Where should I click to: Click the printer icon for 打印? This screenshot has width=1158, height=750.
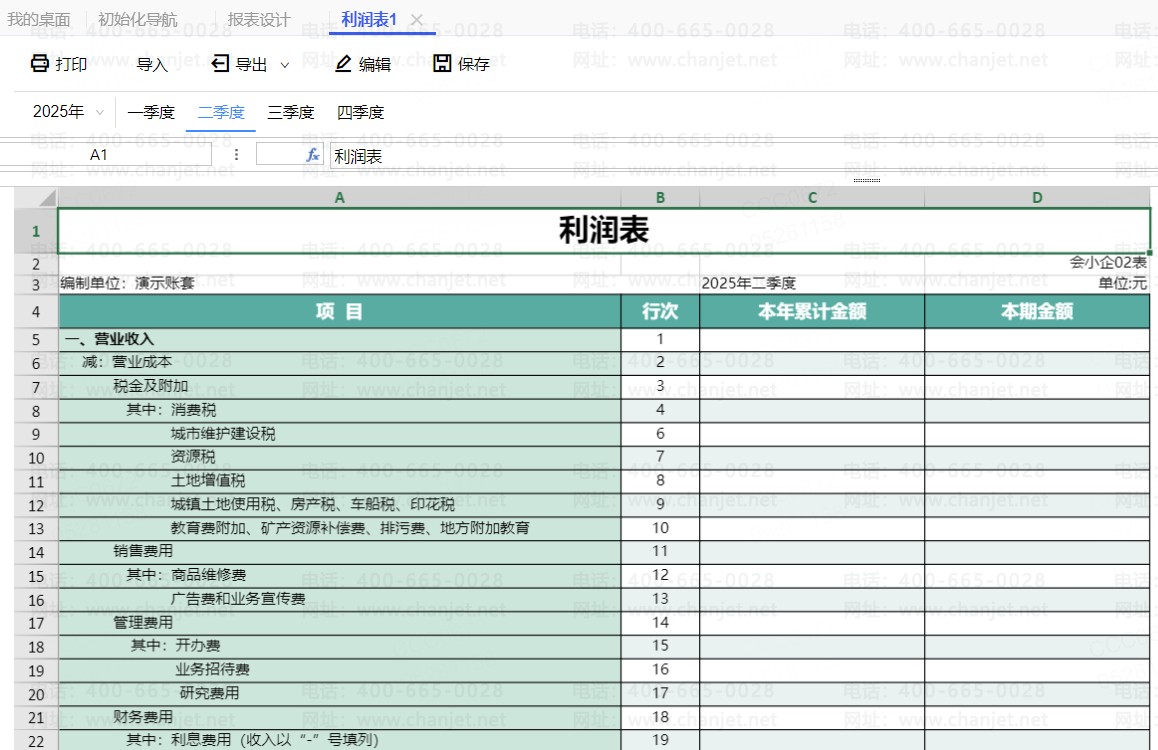point(40,63)
